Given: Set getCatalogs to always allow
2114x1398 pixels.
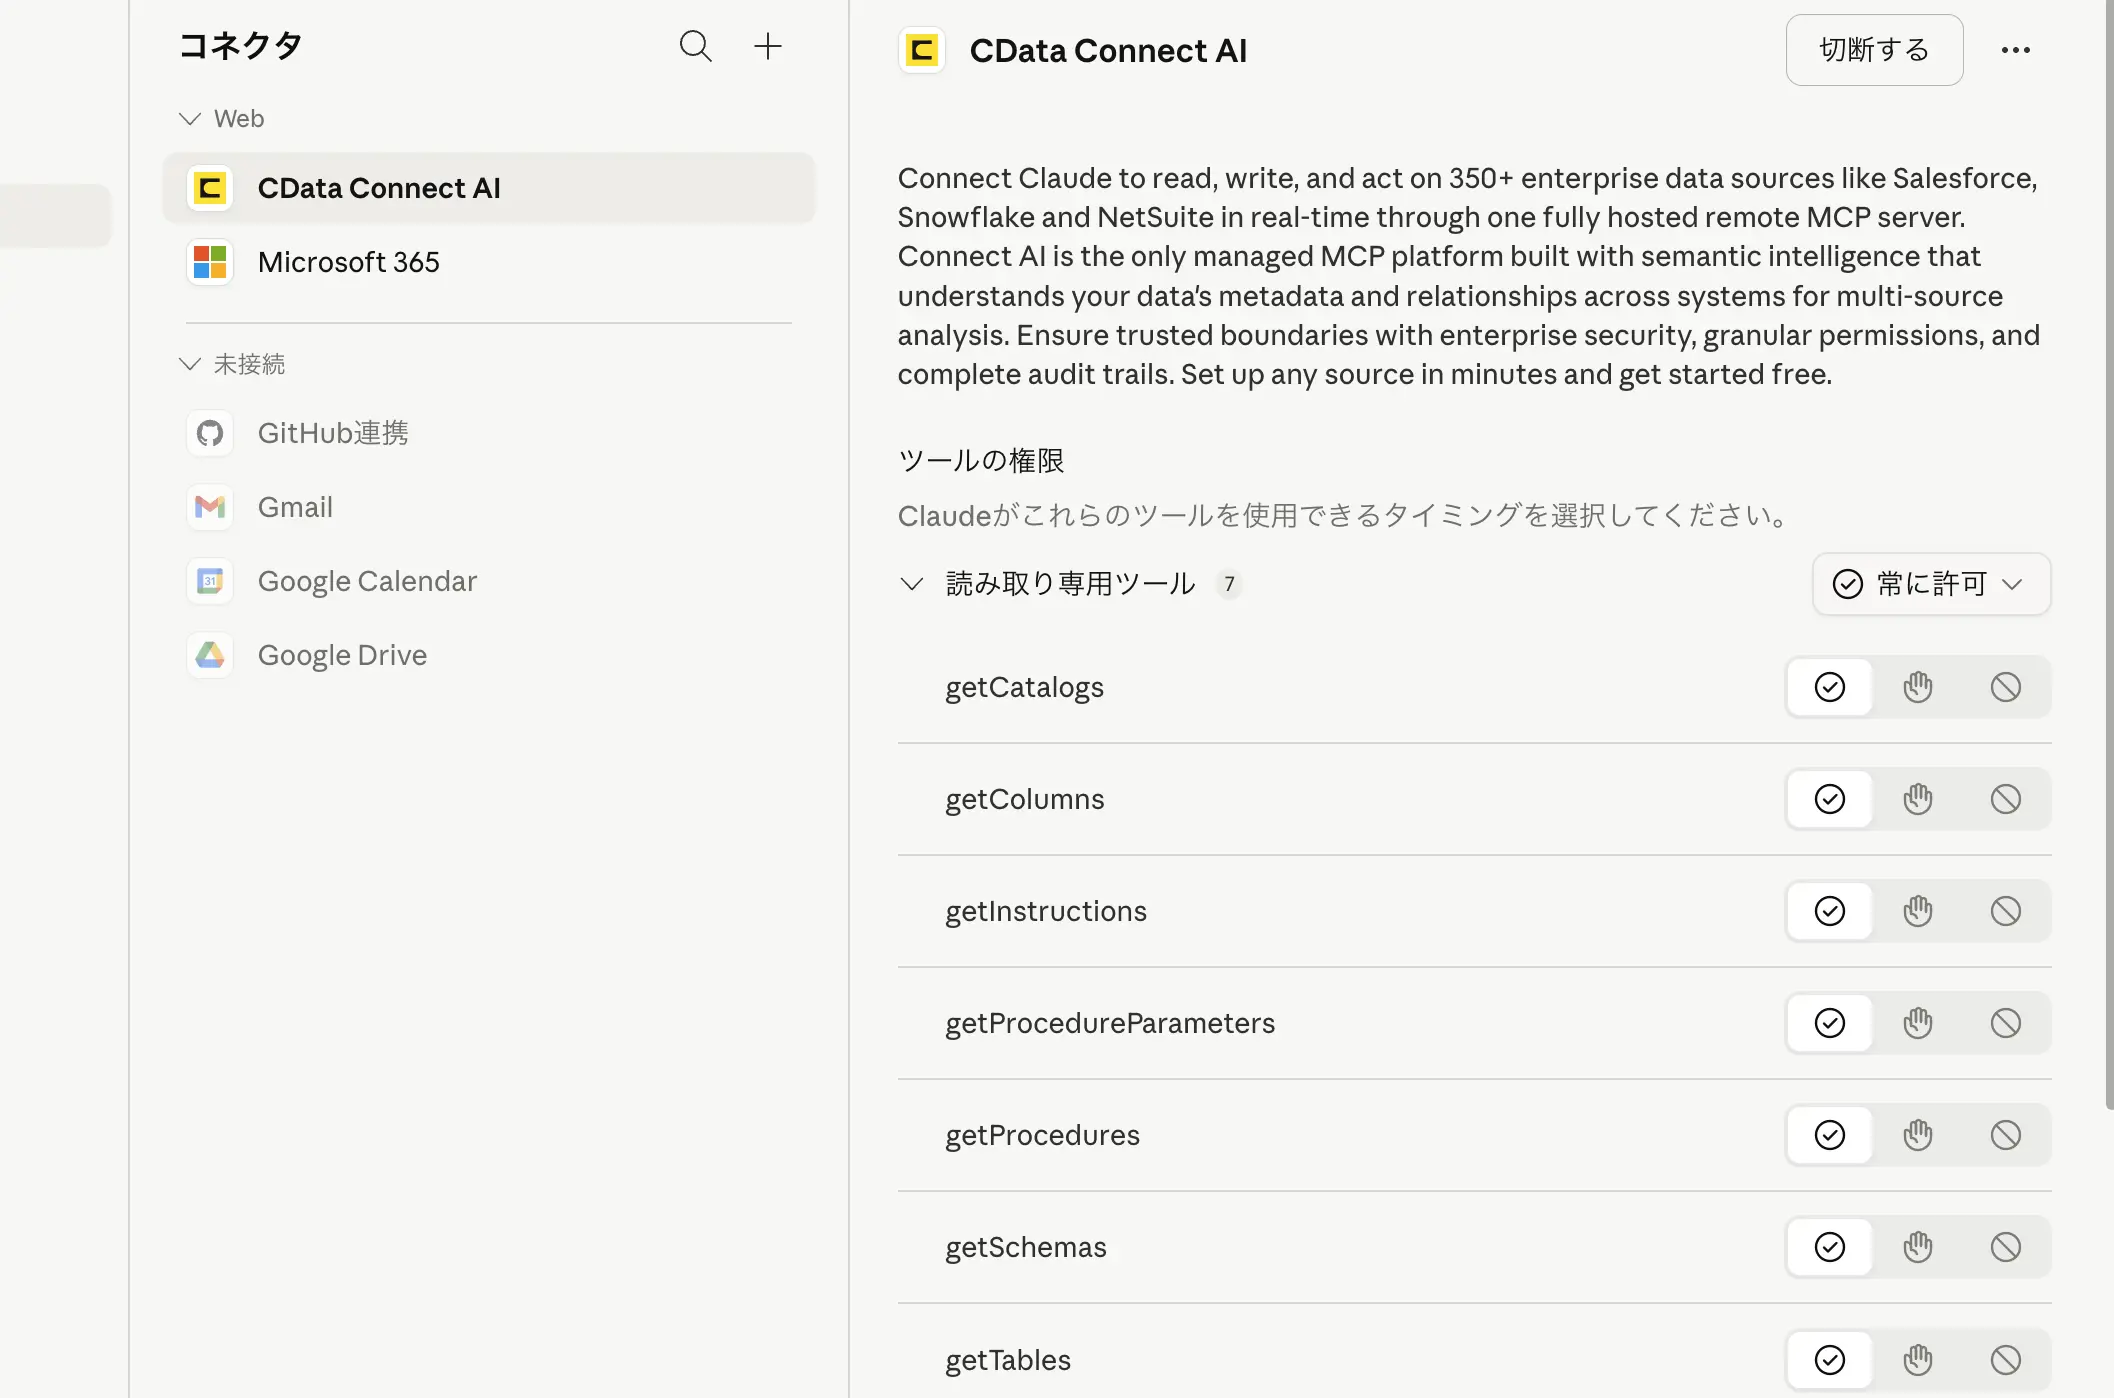Looking at the screenshot, I should click(x=1830, y=687).
